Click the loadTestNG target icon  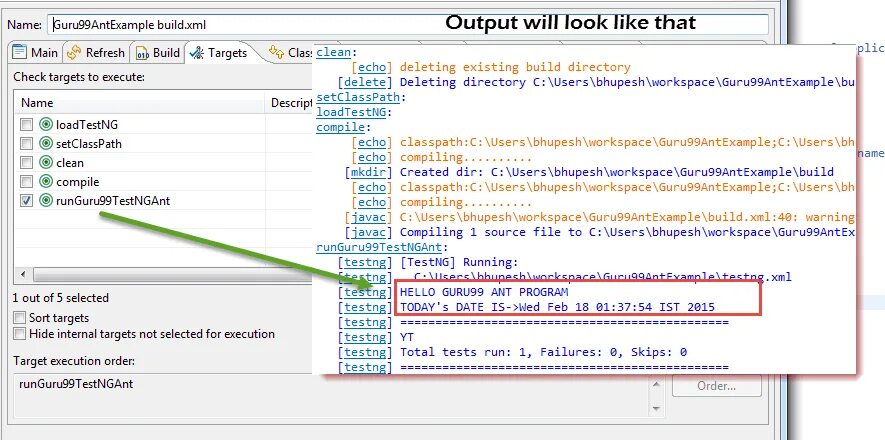click(x=46, y=125)
